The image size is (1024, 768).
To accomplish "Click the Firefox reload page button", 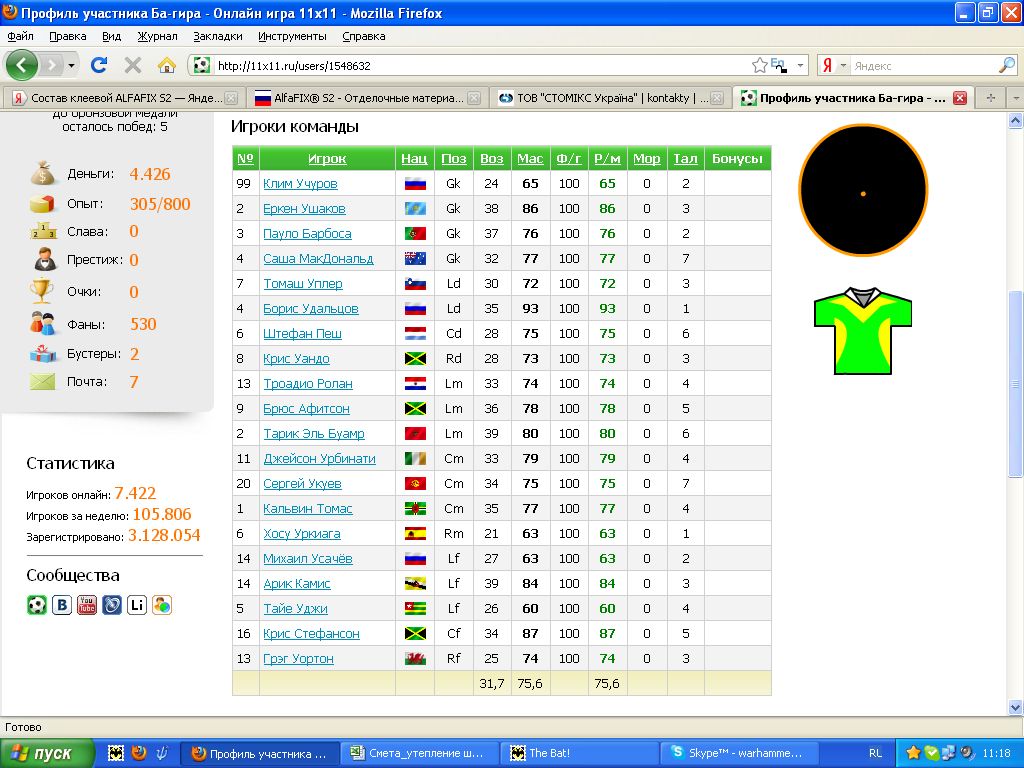I will tap(99, 66).
